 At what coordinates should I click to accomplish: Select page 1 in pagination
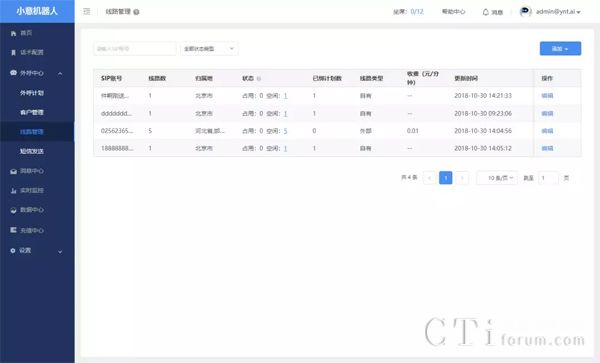point(446,178)
